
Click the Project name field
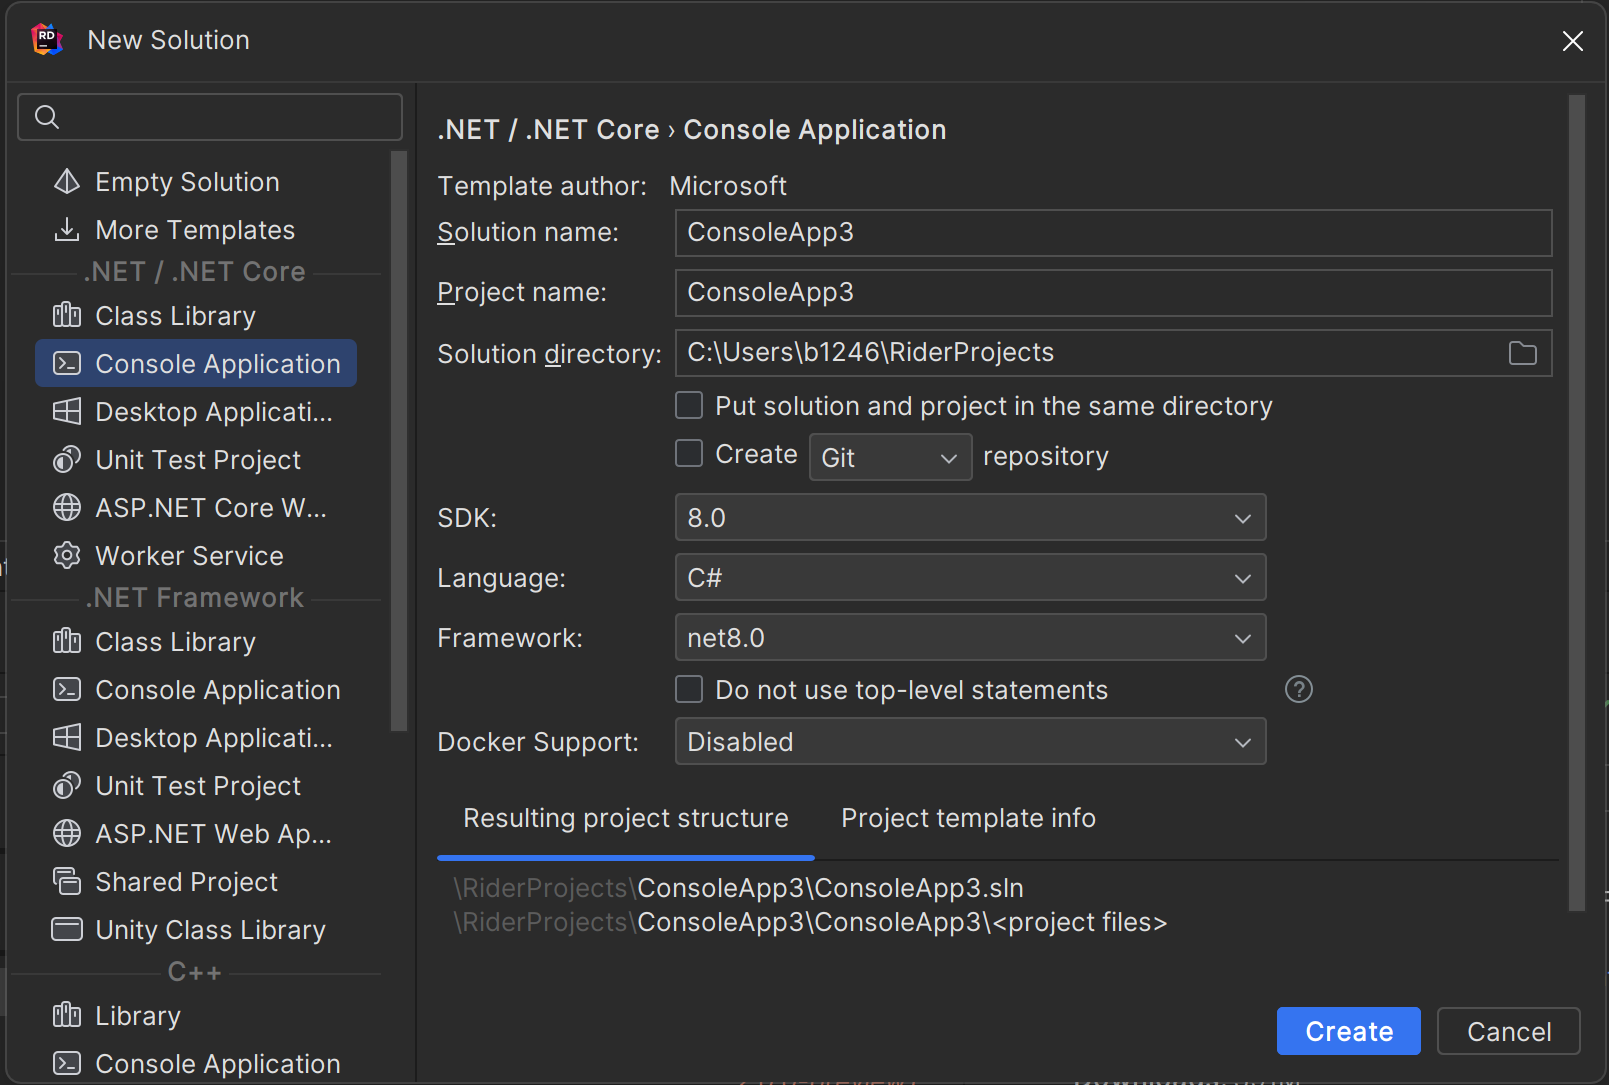[x=1114, y=293]
